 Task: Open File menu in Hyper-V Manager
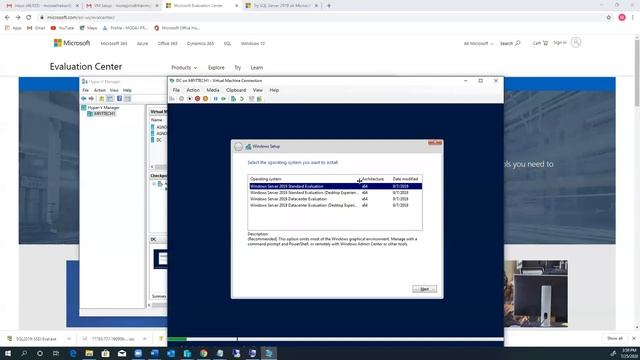[x=85, y=90]
